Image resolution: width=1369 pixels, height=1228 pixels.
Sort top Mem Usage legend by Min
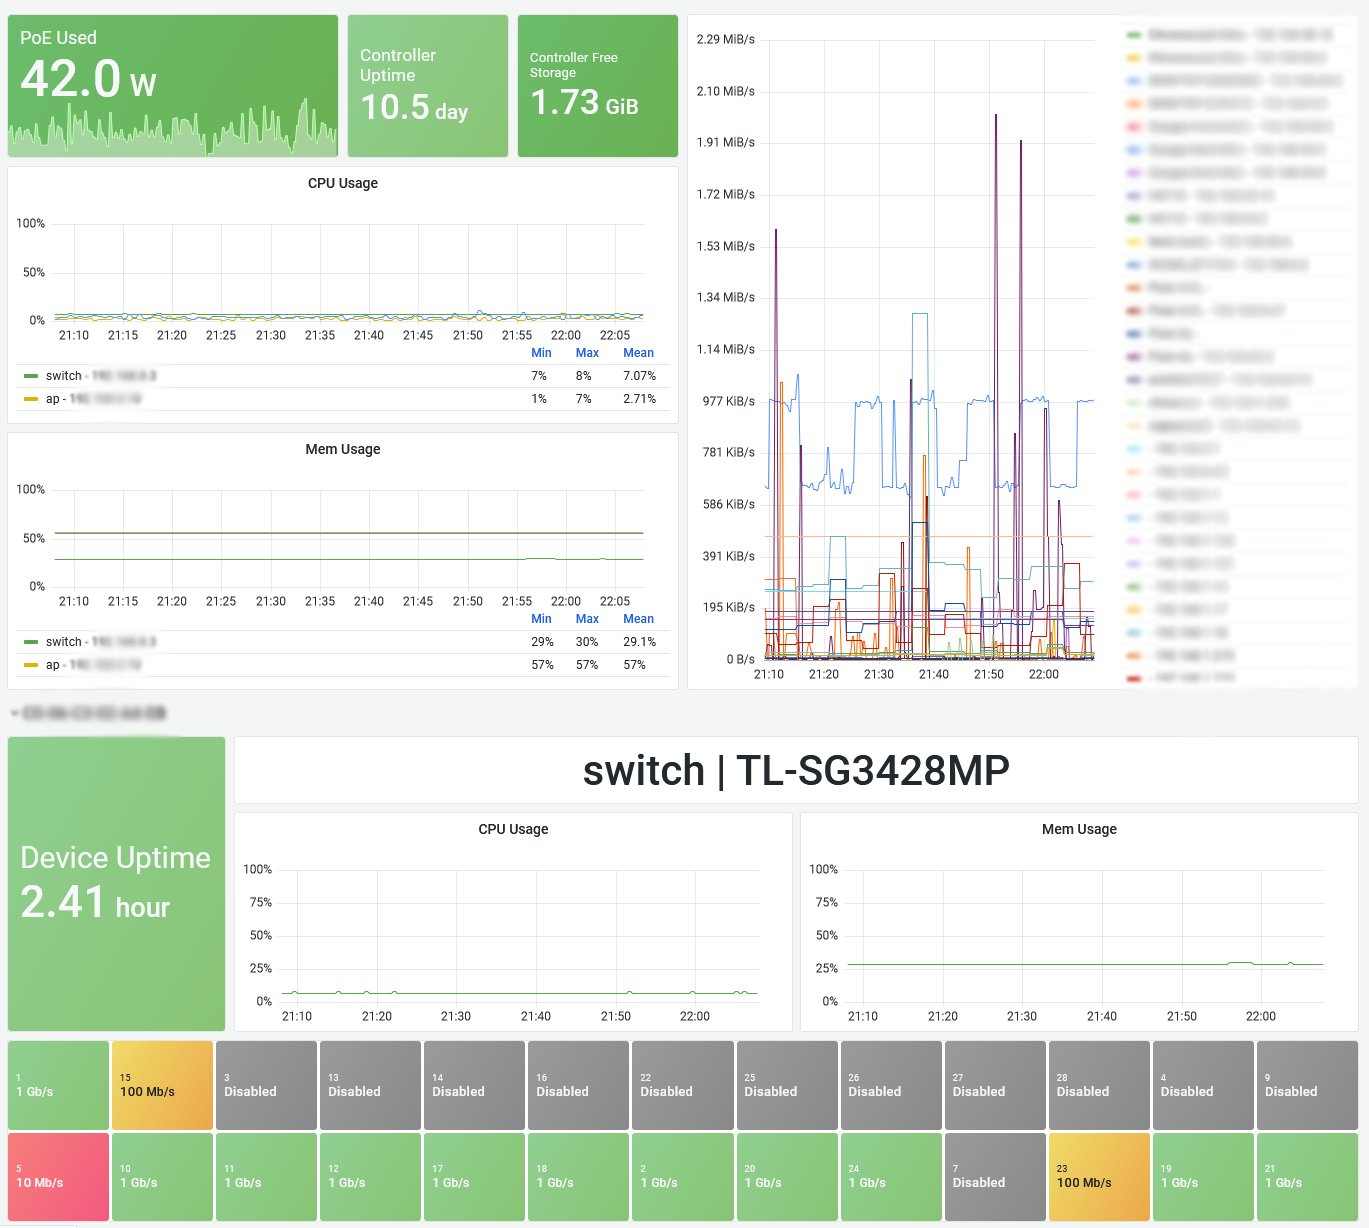[x=541, y=619]
